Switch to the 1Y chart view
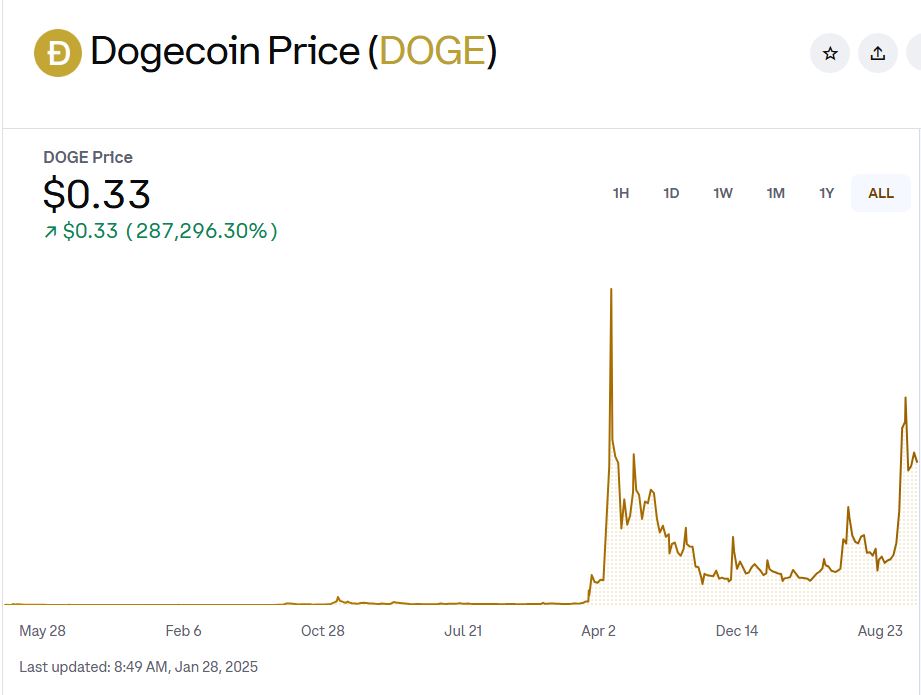 826,193
